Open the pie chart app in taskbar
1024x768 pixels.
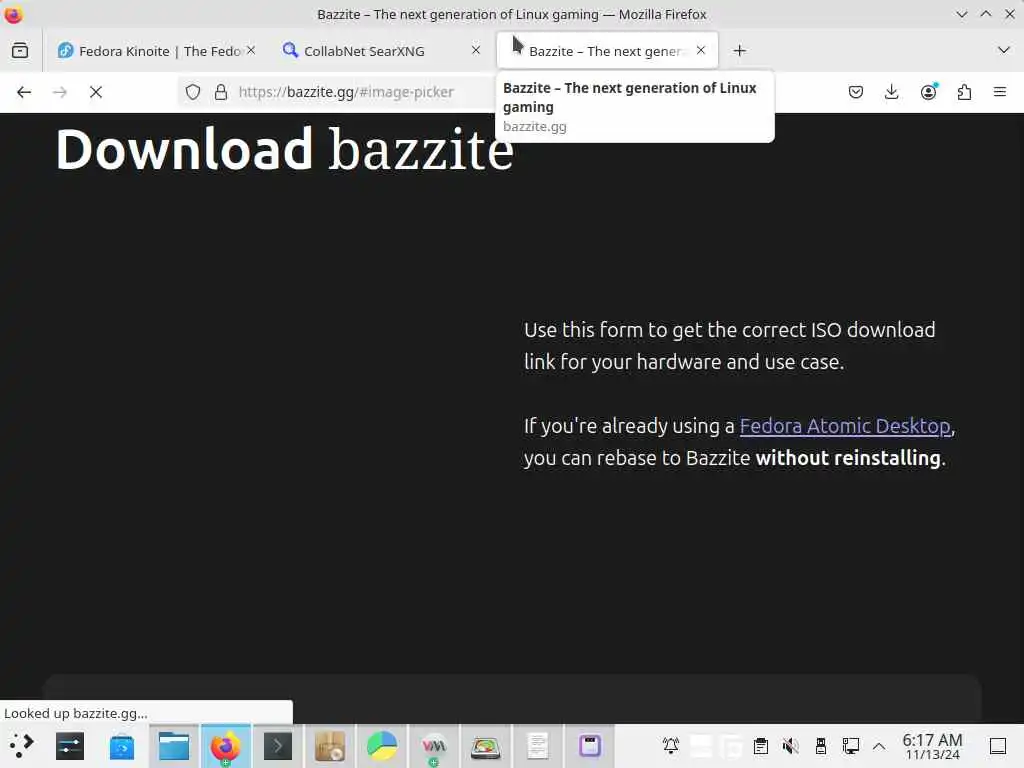coord(382,746)
